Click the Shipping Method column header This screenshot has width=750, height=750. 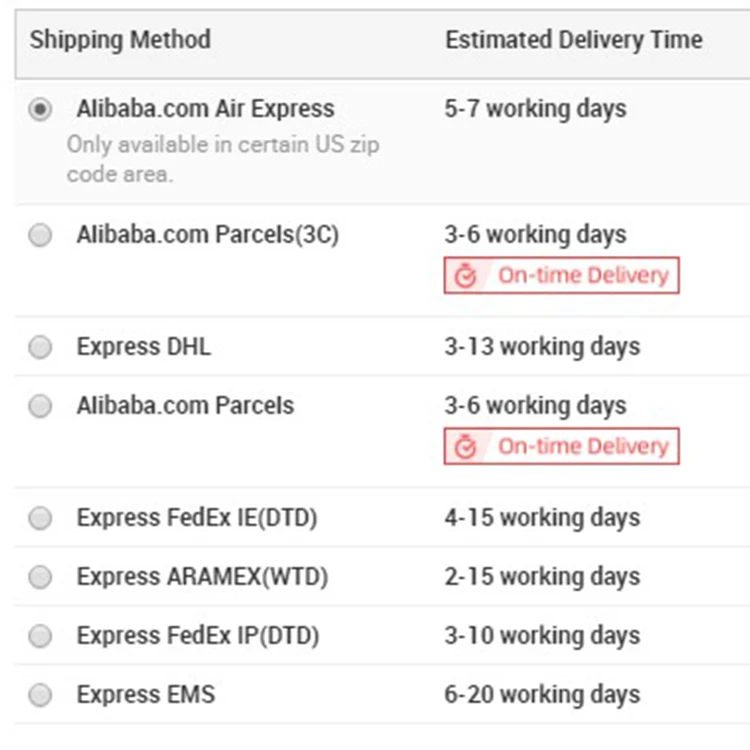coord(120,40)
